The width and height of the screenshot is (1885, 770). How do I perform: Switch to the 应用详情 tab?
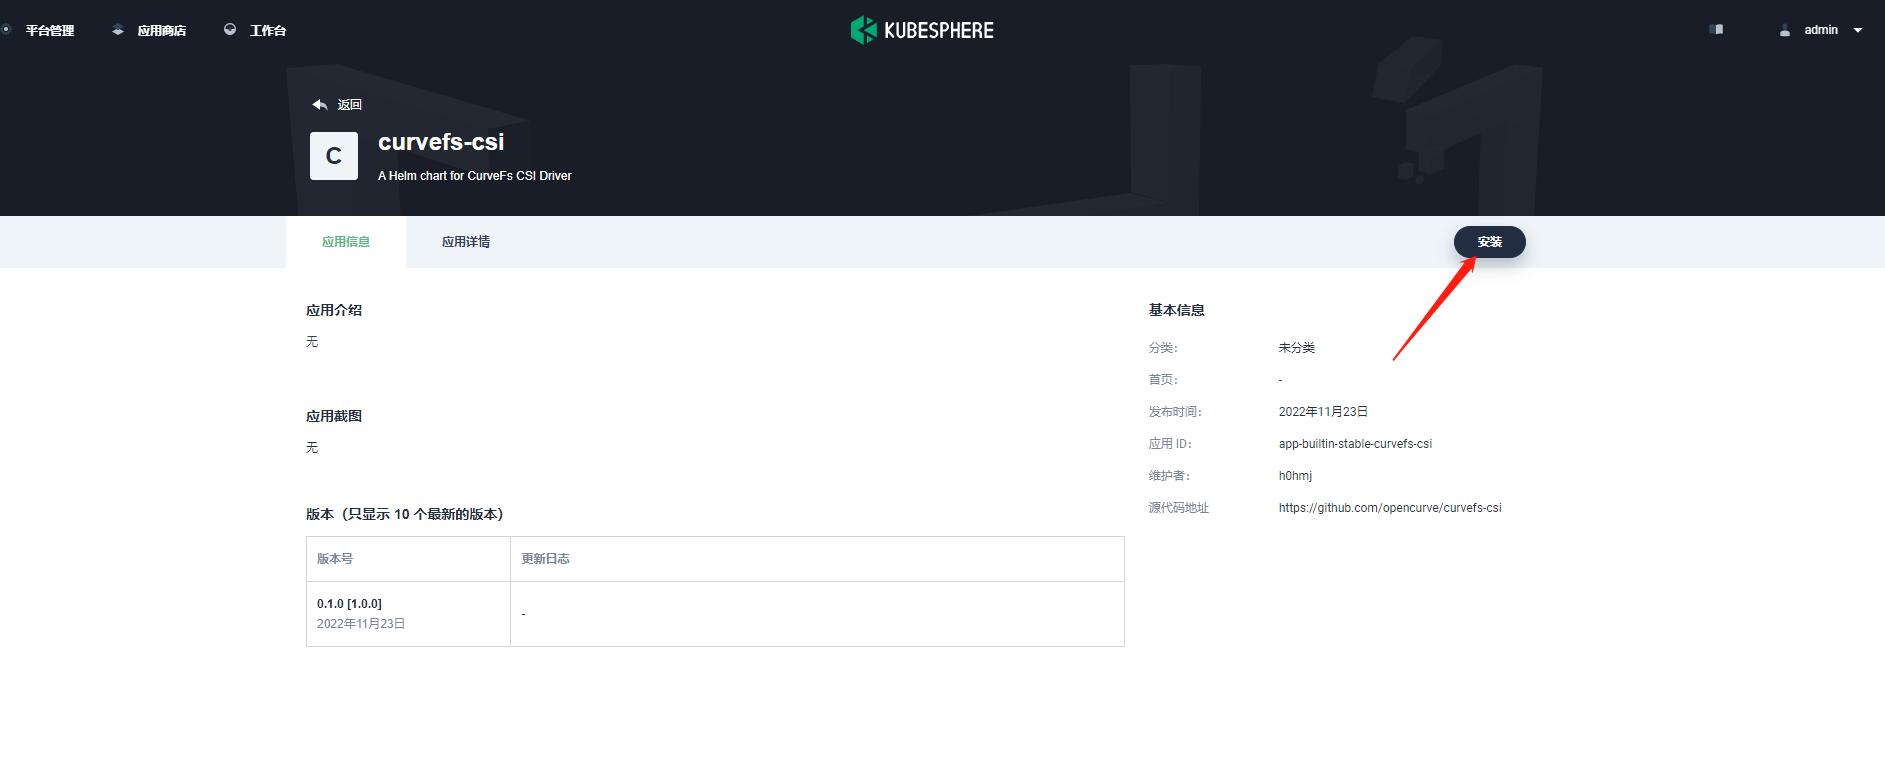coord(466,242)
